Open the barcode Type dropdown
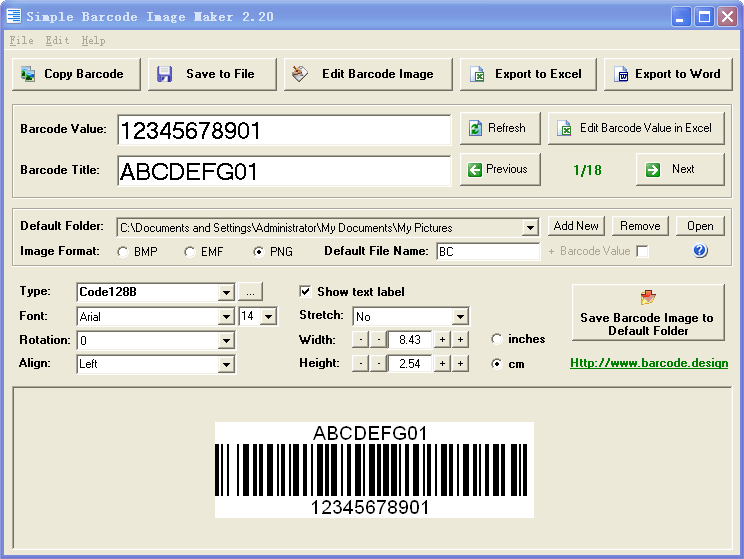Viewport: 744px width, 559px height. pos(226,292)
